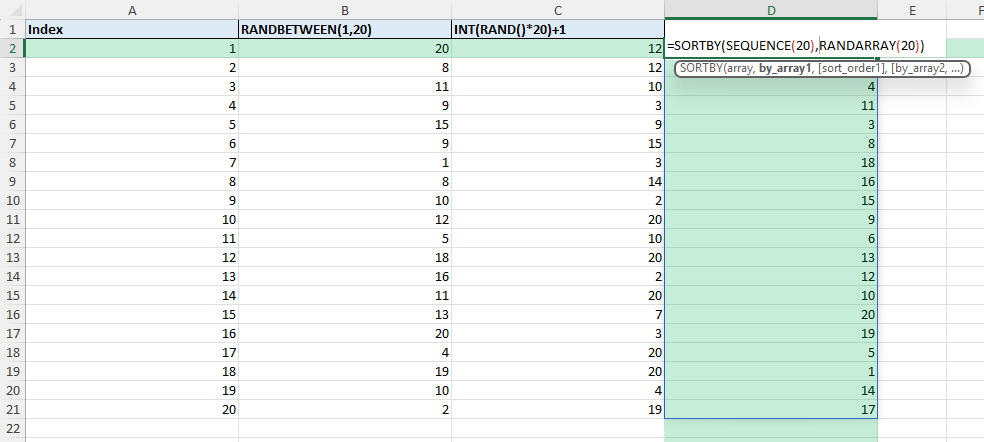This screenshot has height=442, width=984.
Task: Select column E header
Action: 912,9
